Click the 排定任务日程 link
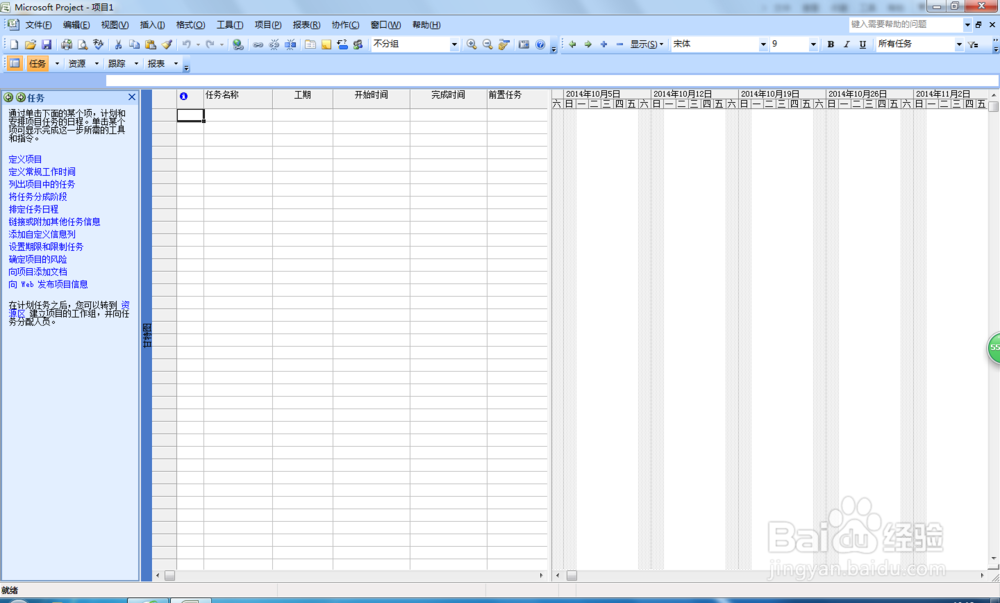 point(33,209)
